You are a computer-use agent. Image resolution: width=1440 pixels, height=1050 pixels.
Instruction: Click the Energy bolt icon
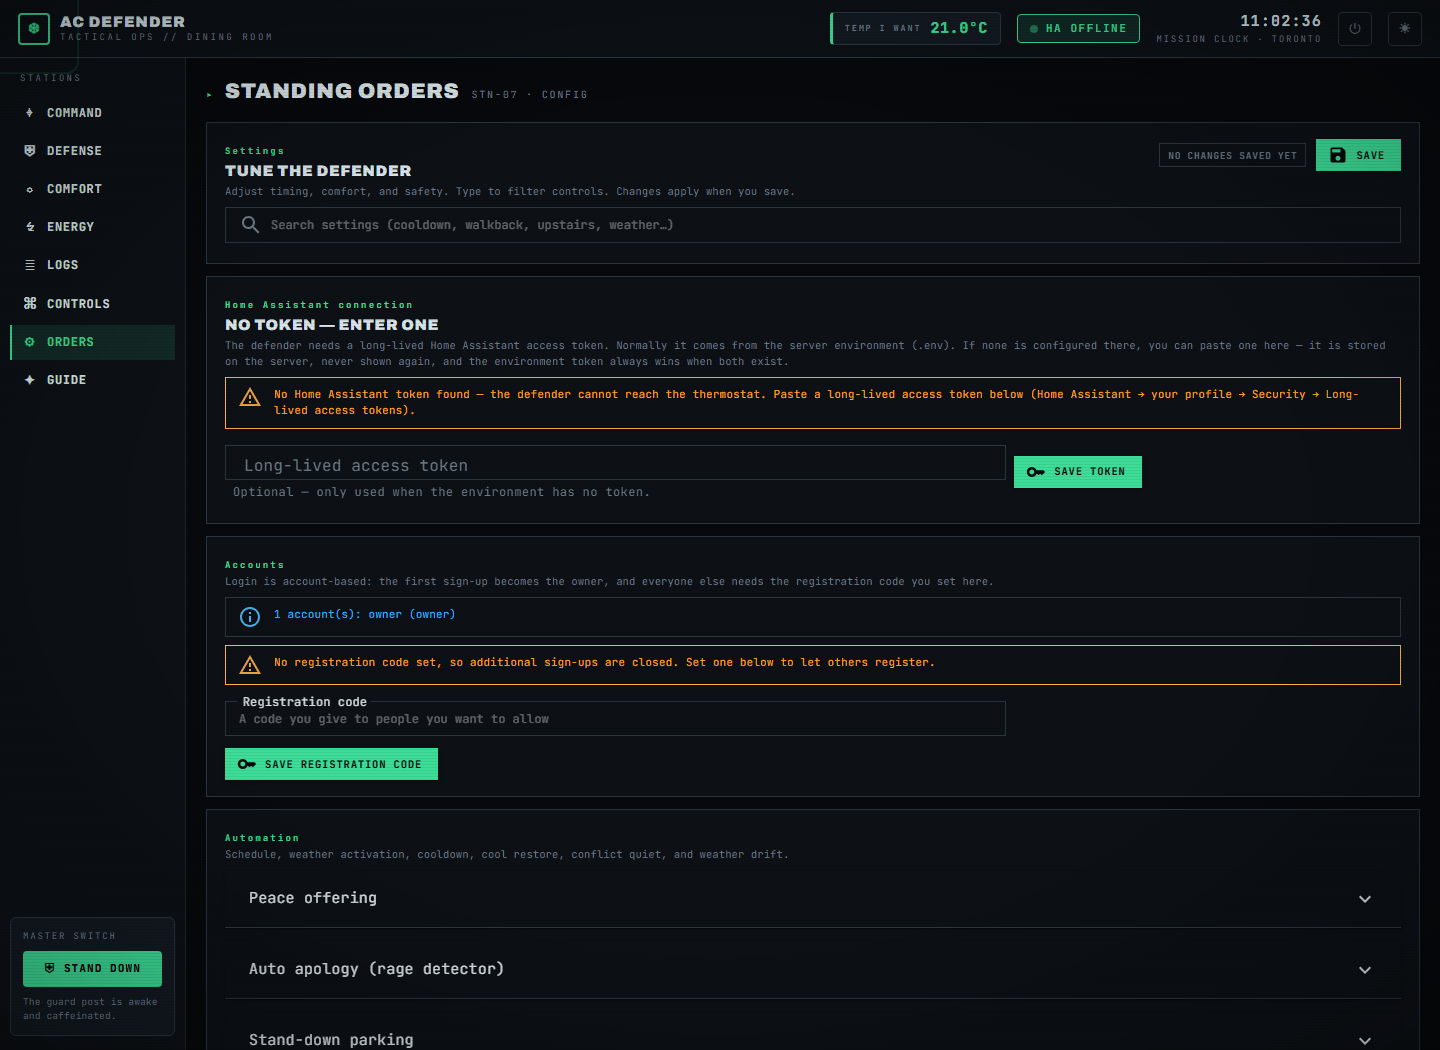30,227
